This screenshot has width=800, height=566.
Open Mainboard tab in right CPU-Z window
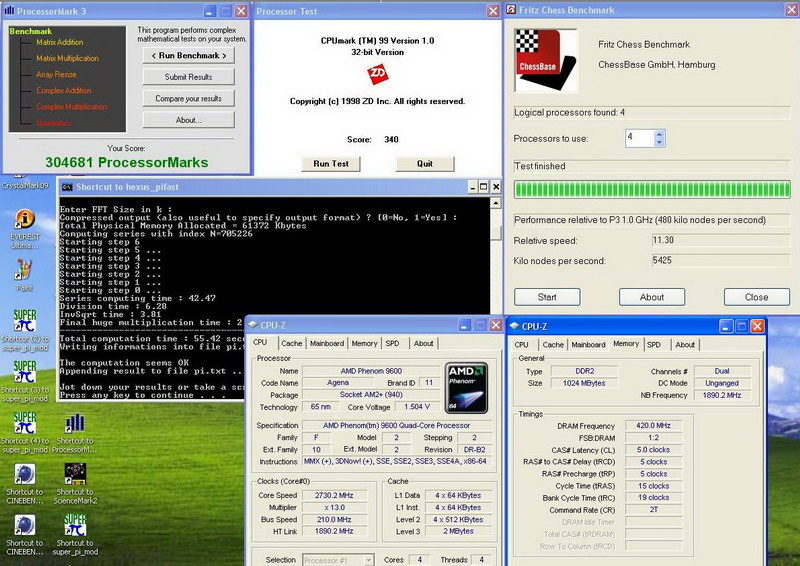click(588, 345)
